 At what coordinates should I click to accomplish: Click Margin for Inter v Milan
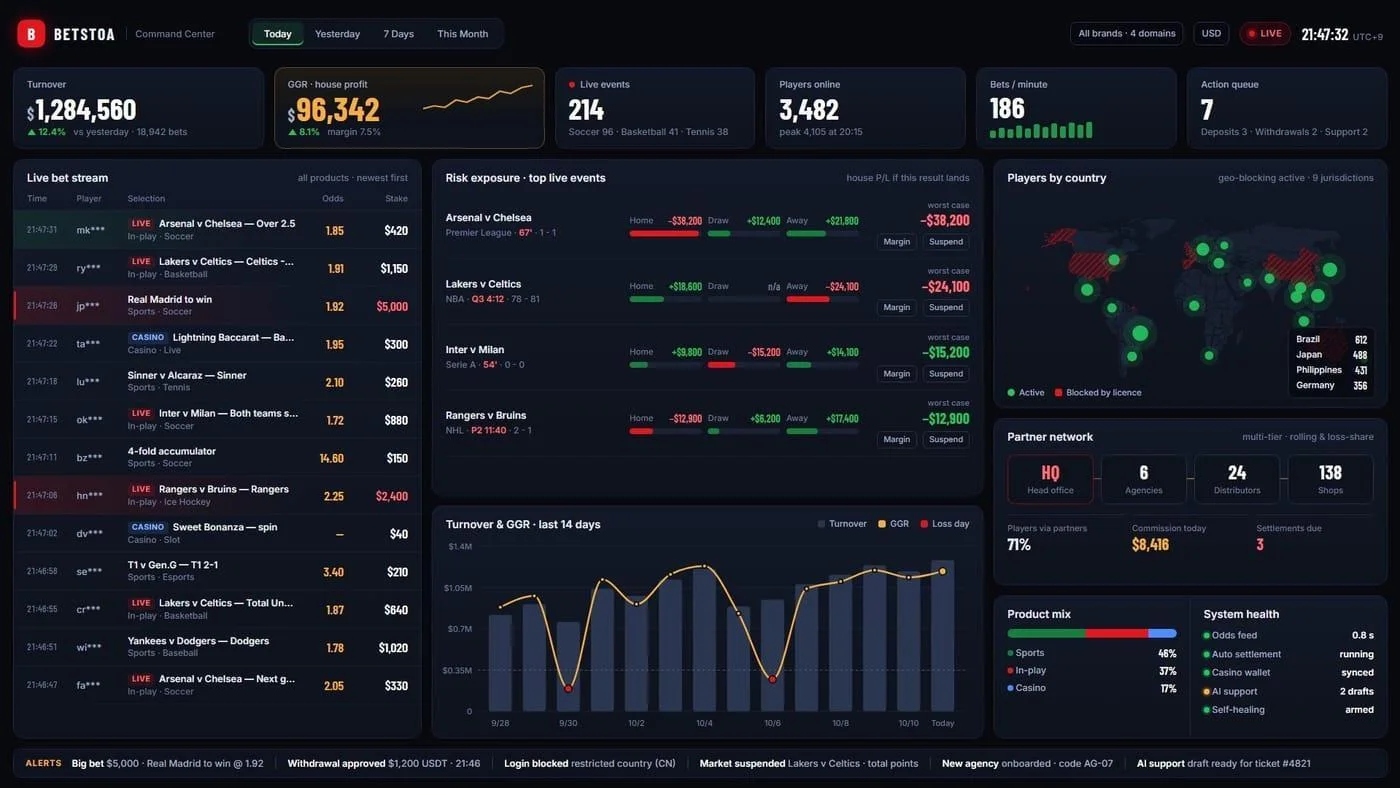[x=897, y=373]
